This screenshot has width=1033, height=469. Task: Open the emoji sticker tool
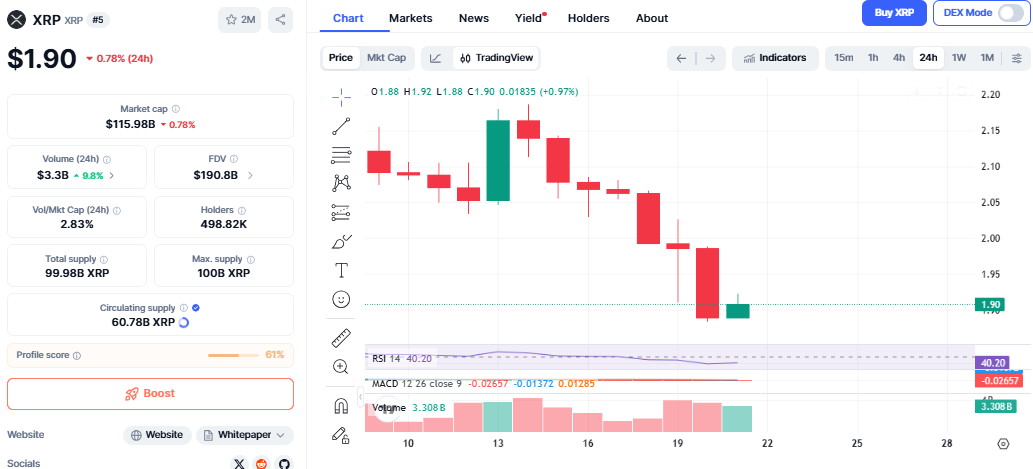coord(341,299)
